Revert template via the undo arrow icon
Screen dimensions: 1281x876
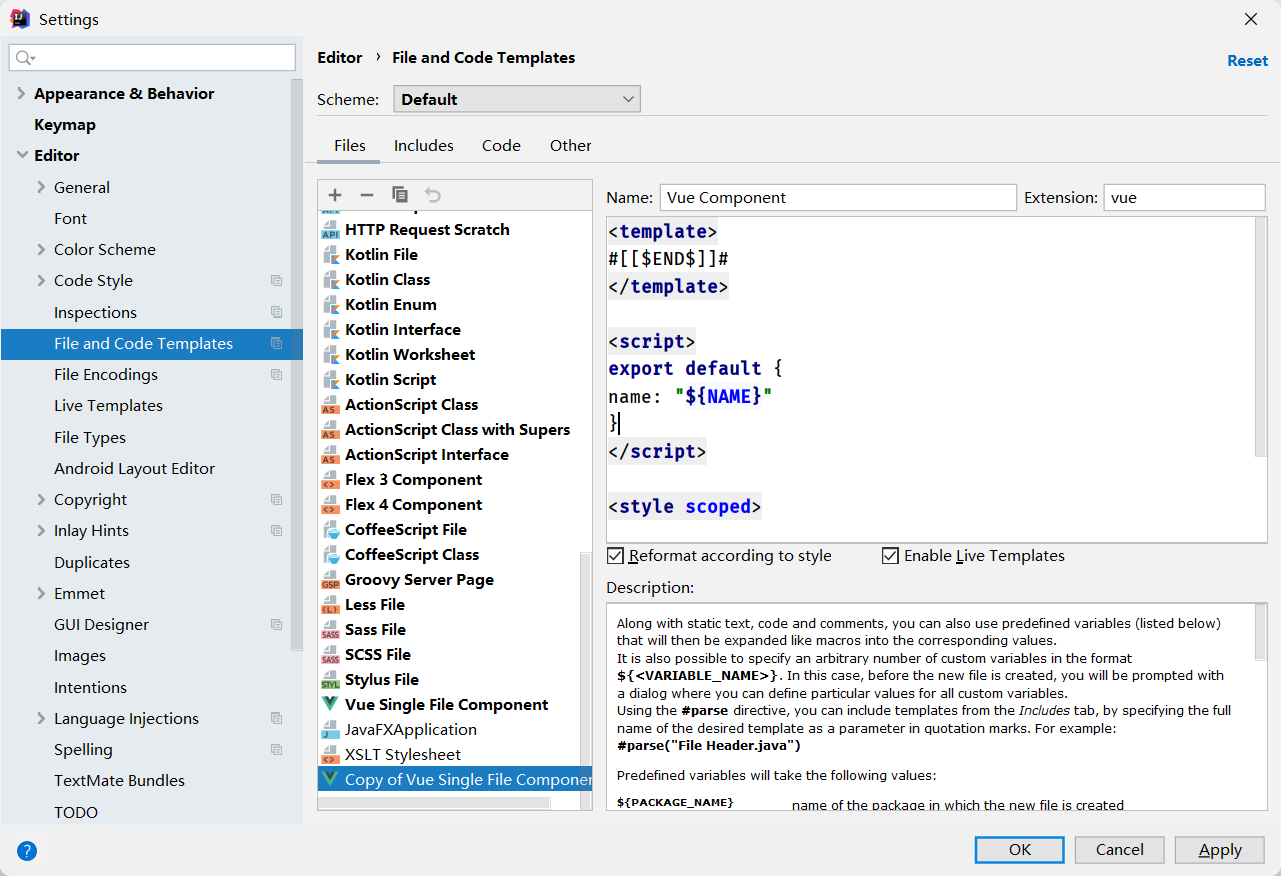(x=432, y=195)
